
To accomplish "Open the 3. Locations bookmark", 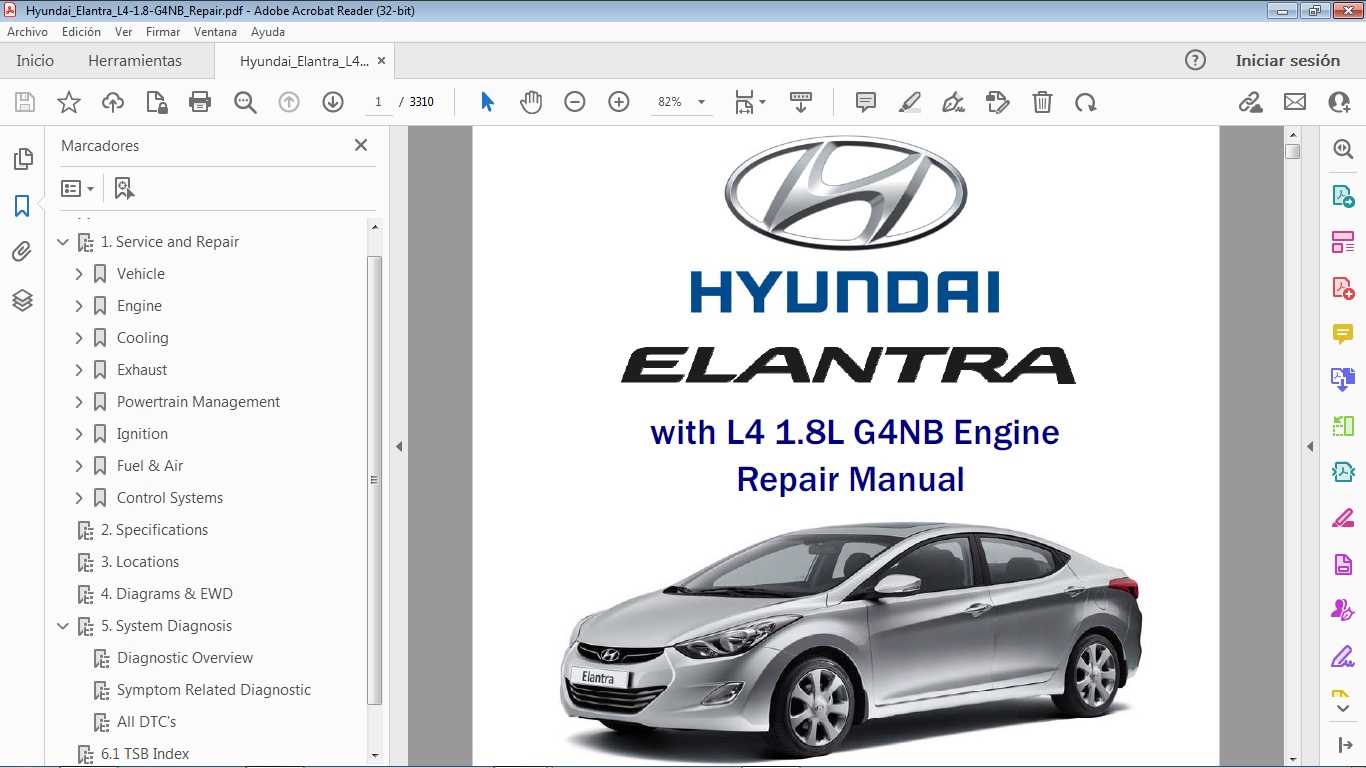I will (139, 562).
